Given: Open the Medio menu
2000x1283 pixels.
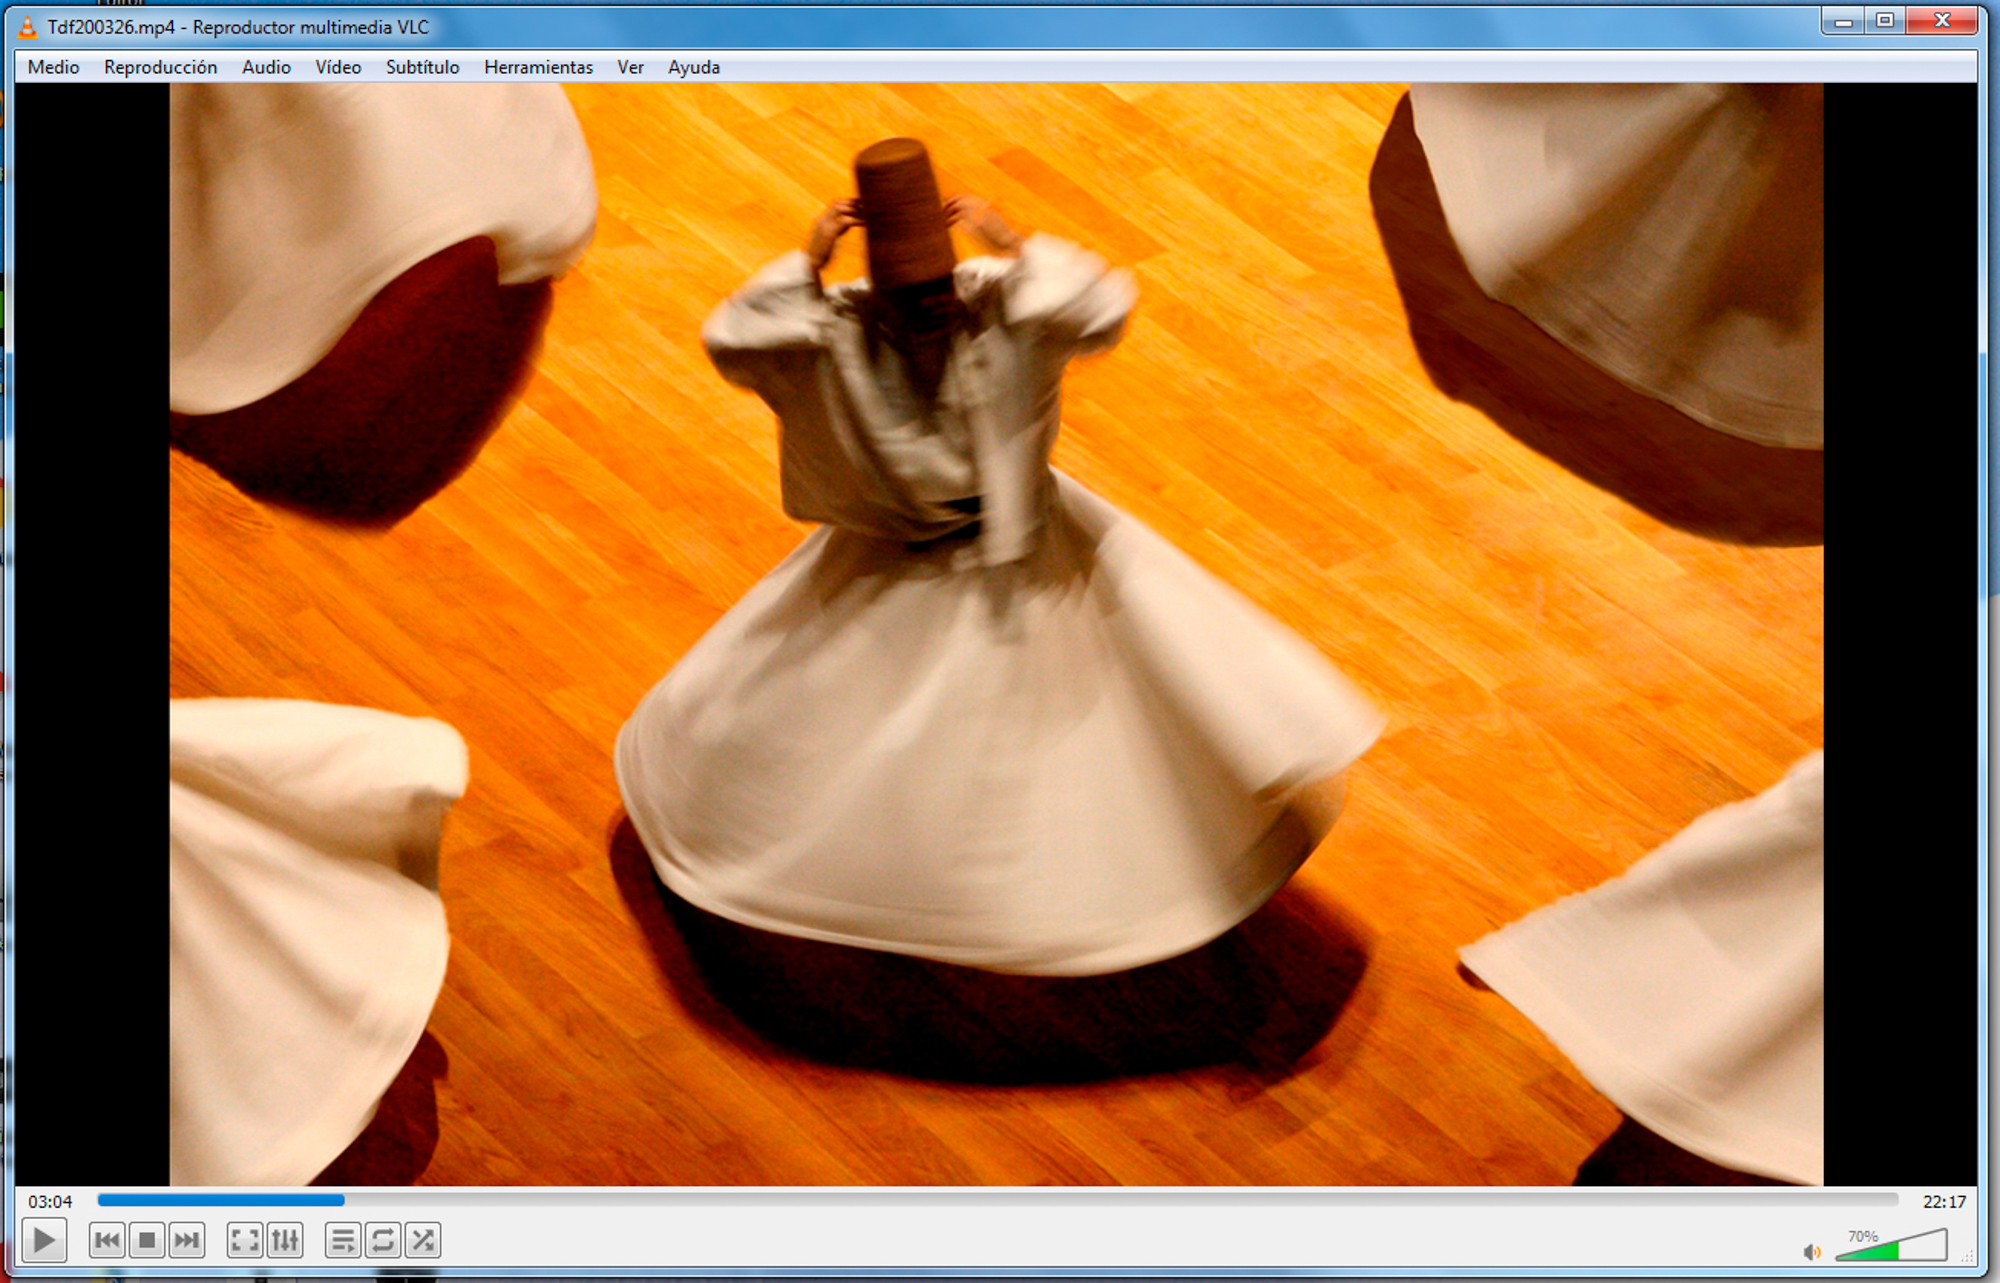Looking at the screenshot, I should tap(53, 67).
